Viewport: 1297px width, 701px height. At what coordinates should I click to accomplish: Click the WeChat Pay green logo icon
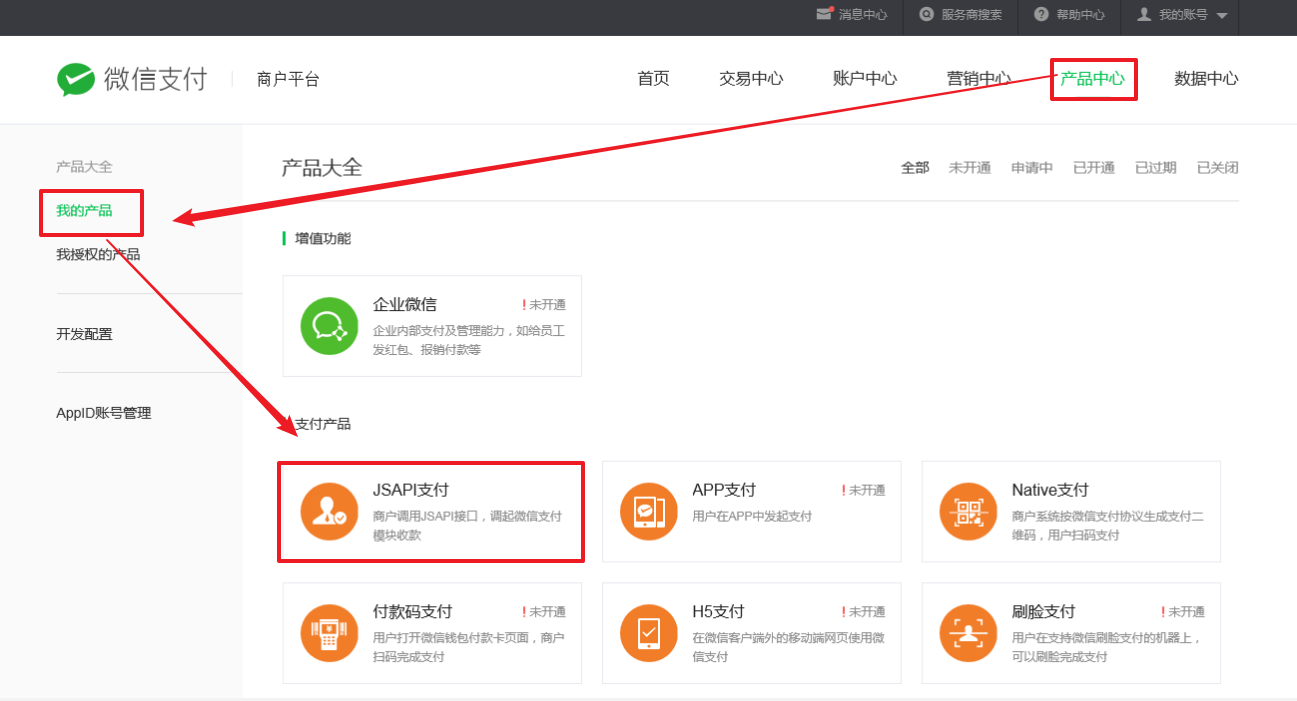(x=76, y=80)
